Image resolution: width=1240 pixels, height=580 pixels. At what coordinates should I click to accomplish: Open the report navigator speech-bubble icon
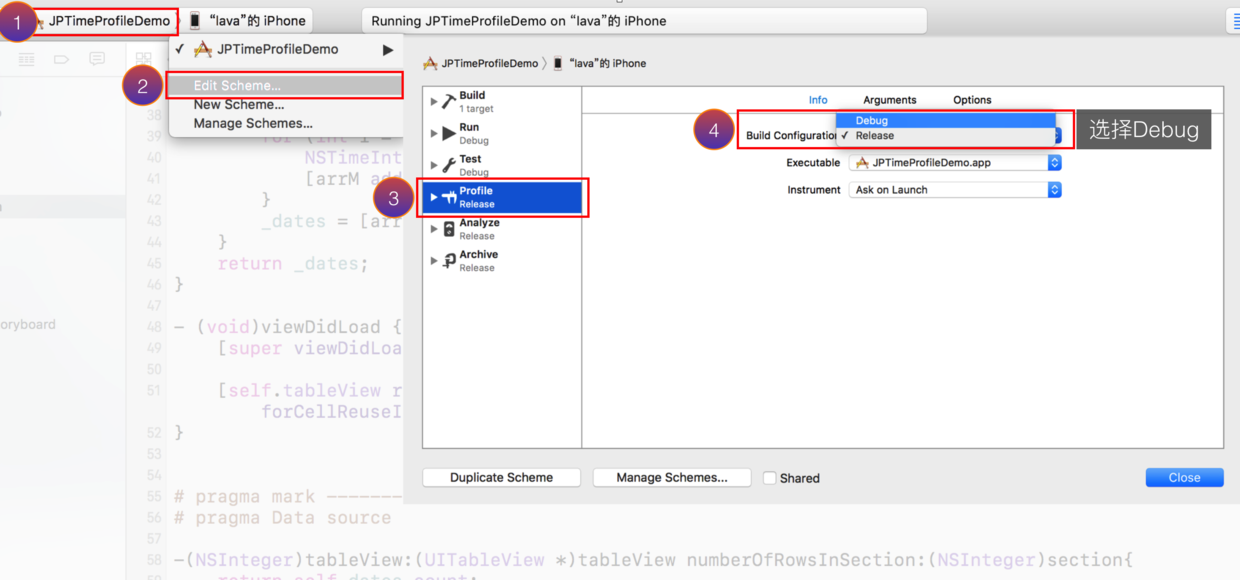click(97, 60)
